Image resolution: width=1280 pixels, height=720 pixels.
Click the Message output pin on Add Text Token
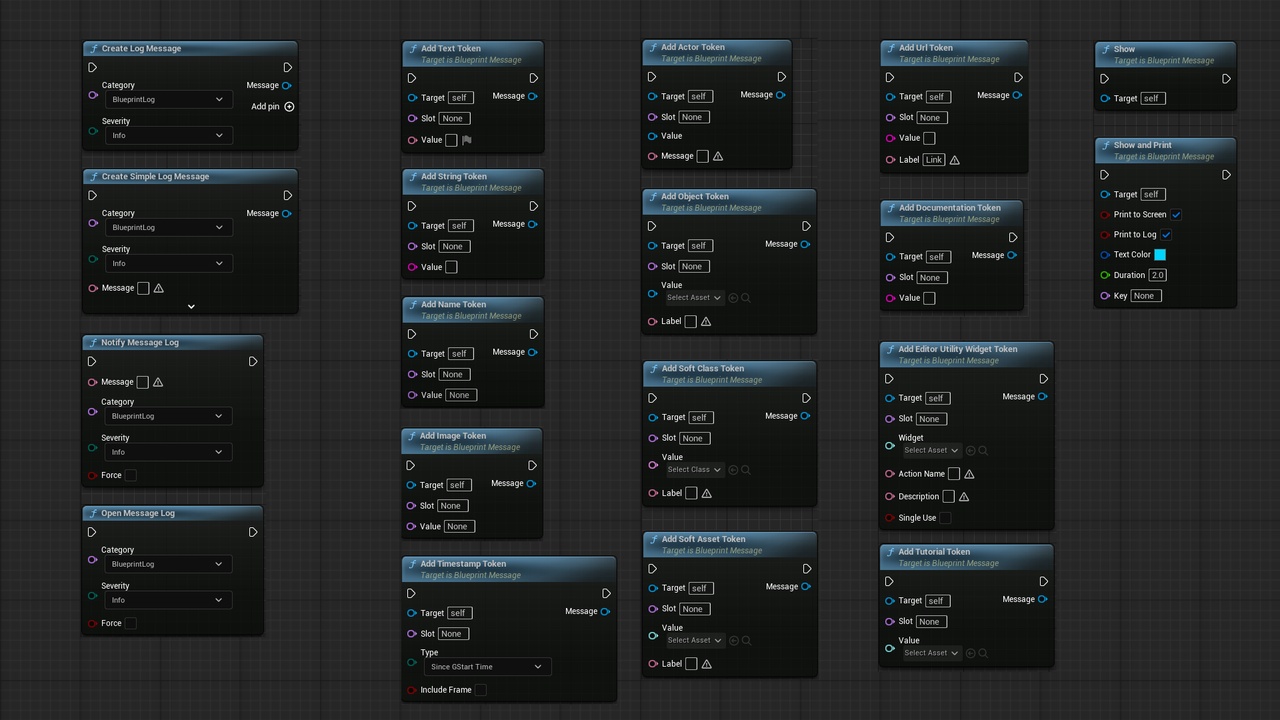coord(532,96)
